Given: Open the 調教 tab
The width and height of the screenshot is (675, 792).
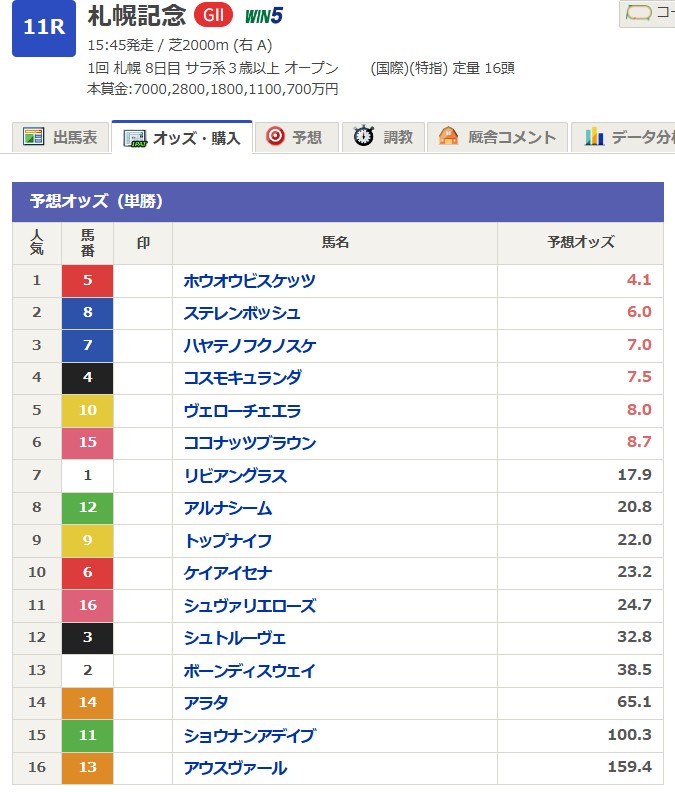Looking at the screenshot, I should click(385, 137).
